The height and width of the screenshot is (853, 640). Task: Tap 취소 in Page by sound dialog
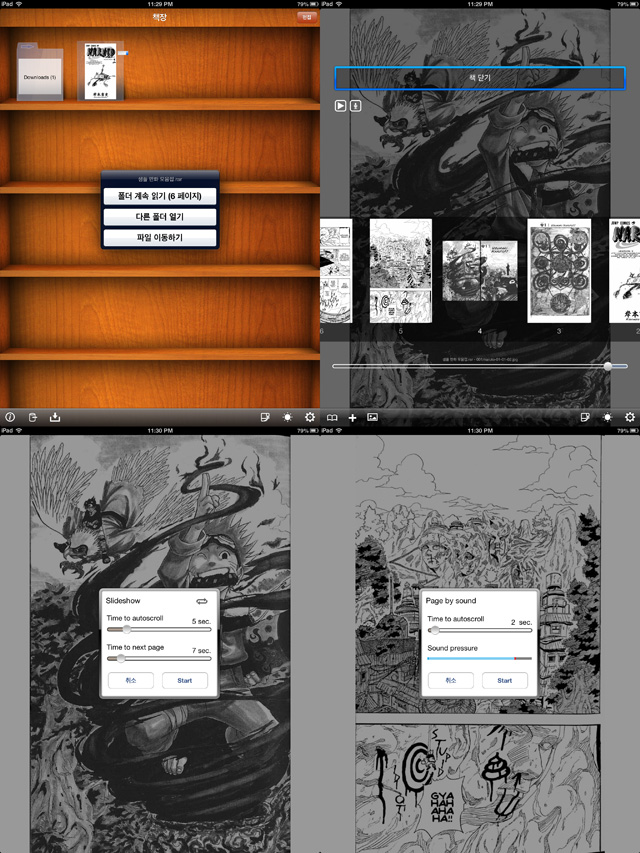(451, 681)
